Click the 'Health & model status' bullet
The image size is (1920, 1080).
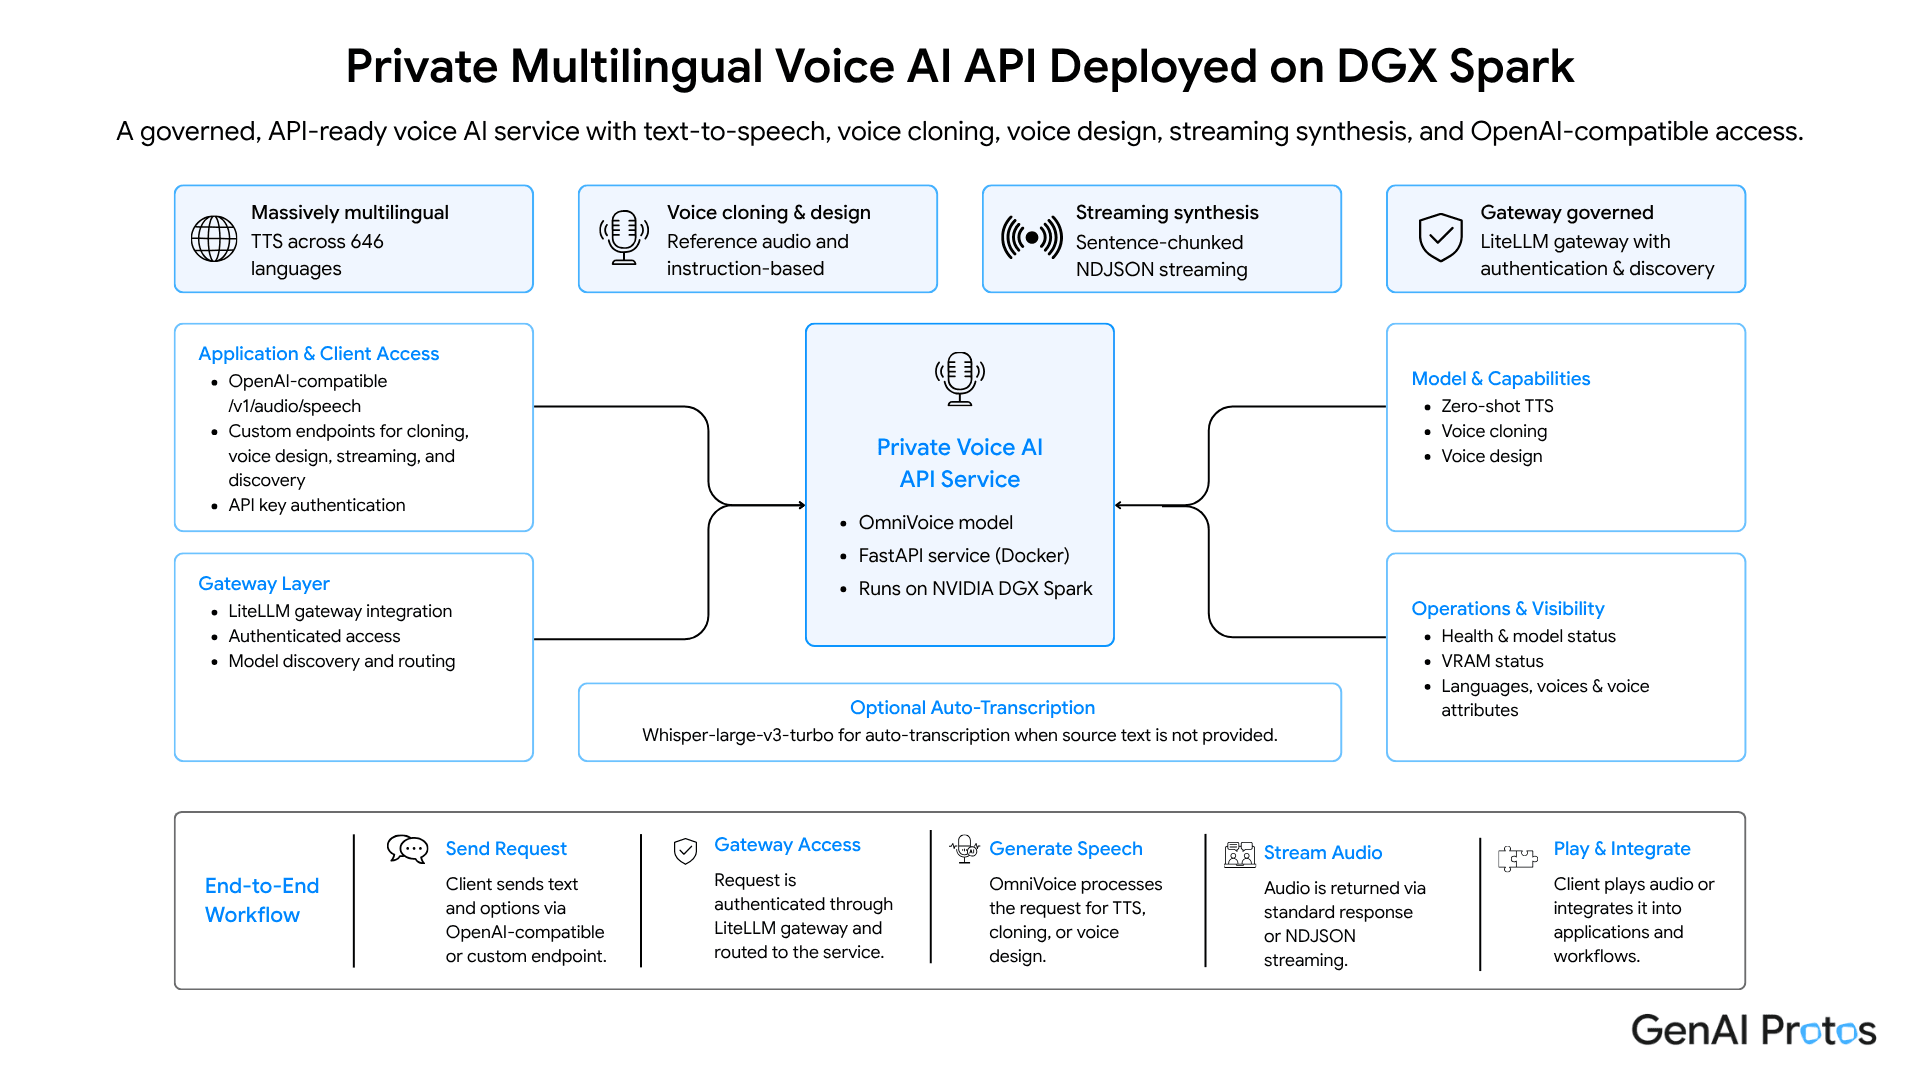tap(1528, 637)
